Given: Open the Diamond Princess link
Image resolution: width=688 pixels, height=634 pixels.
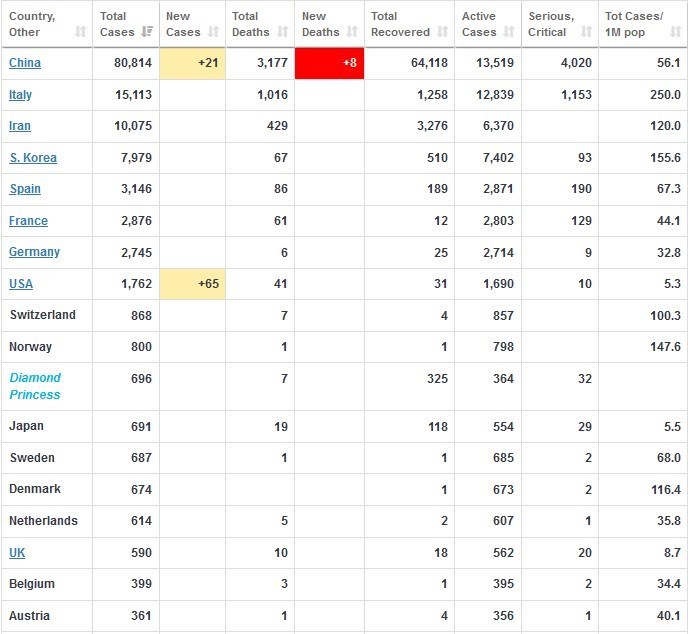Looking at the screenshot, I should (35, 386).
